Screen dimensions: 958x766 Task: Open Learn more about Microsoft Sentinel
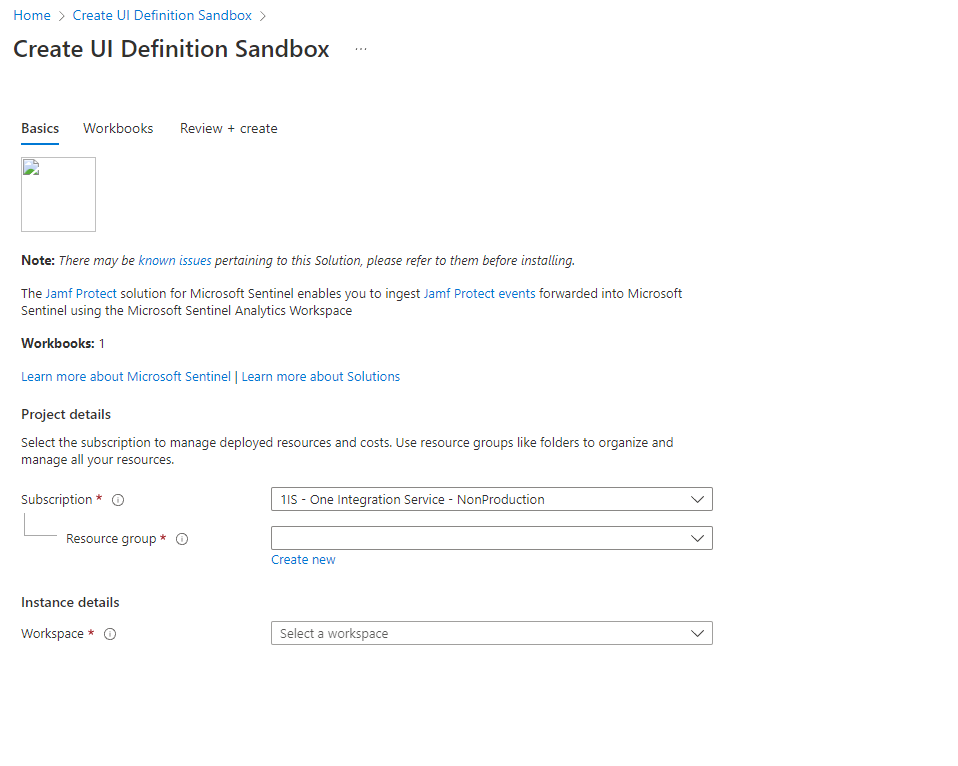pos(126,376)
